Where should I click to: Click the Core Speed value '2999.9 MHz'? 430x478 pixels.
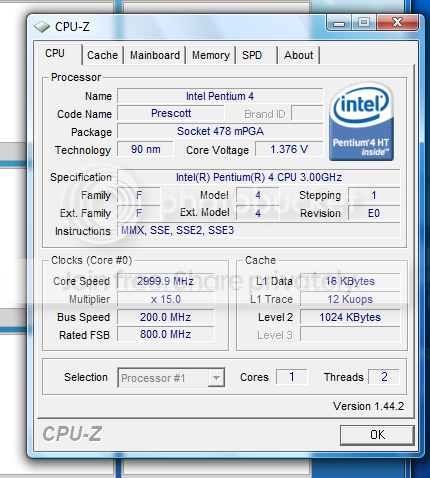(165, 281)
